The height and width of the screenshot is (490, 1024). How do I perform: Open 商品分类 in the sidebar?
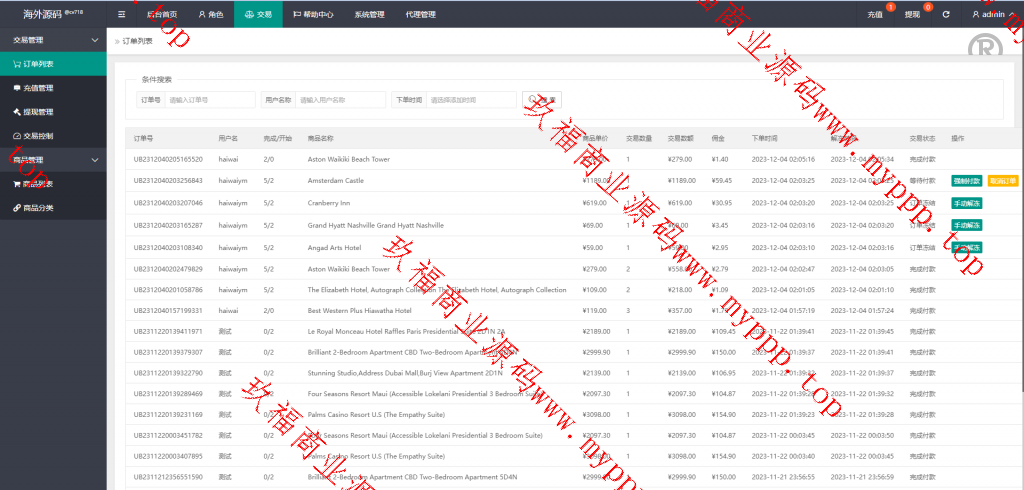pos(38,208)
